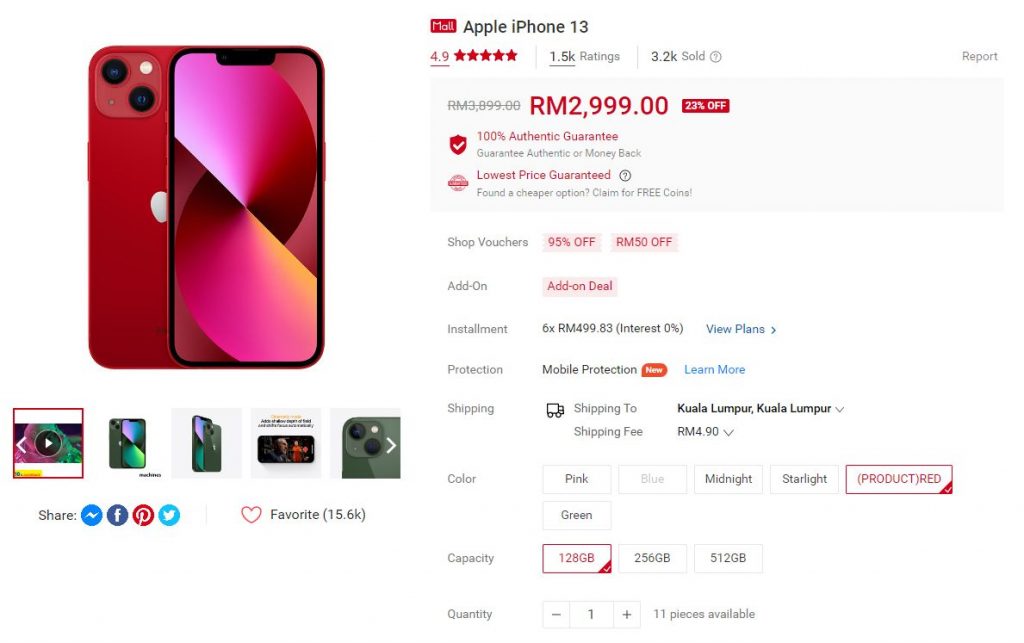The image size is (1024, 643).
Task: Select the Midnight color option
Action: click(x=728, y=479)
